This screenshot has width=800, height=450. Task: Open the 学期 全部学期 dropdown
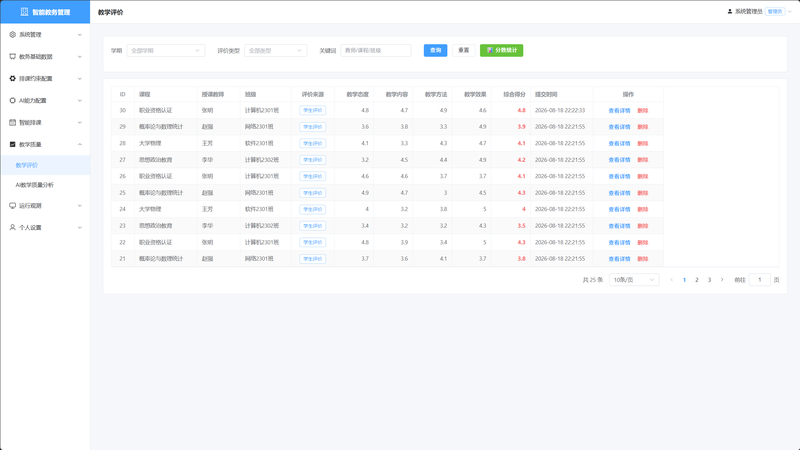[x=165, y=51]
